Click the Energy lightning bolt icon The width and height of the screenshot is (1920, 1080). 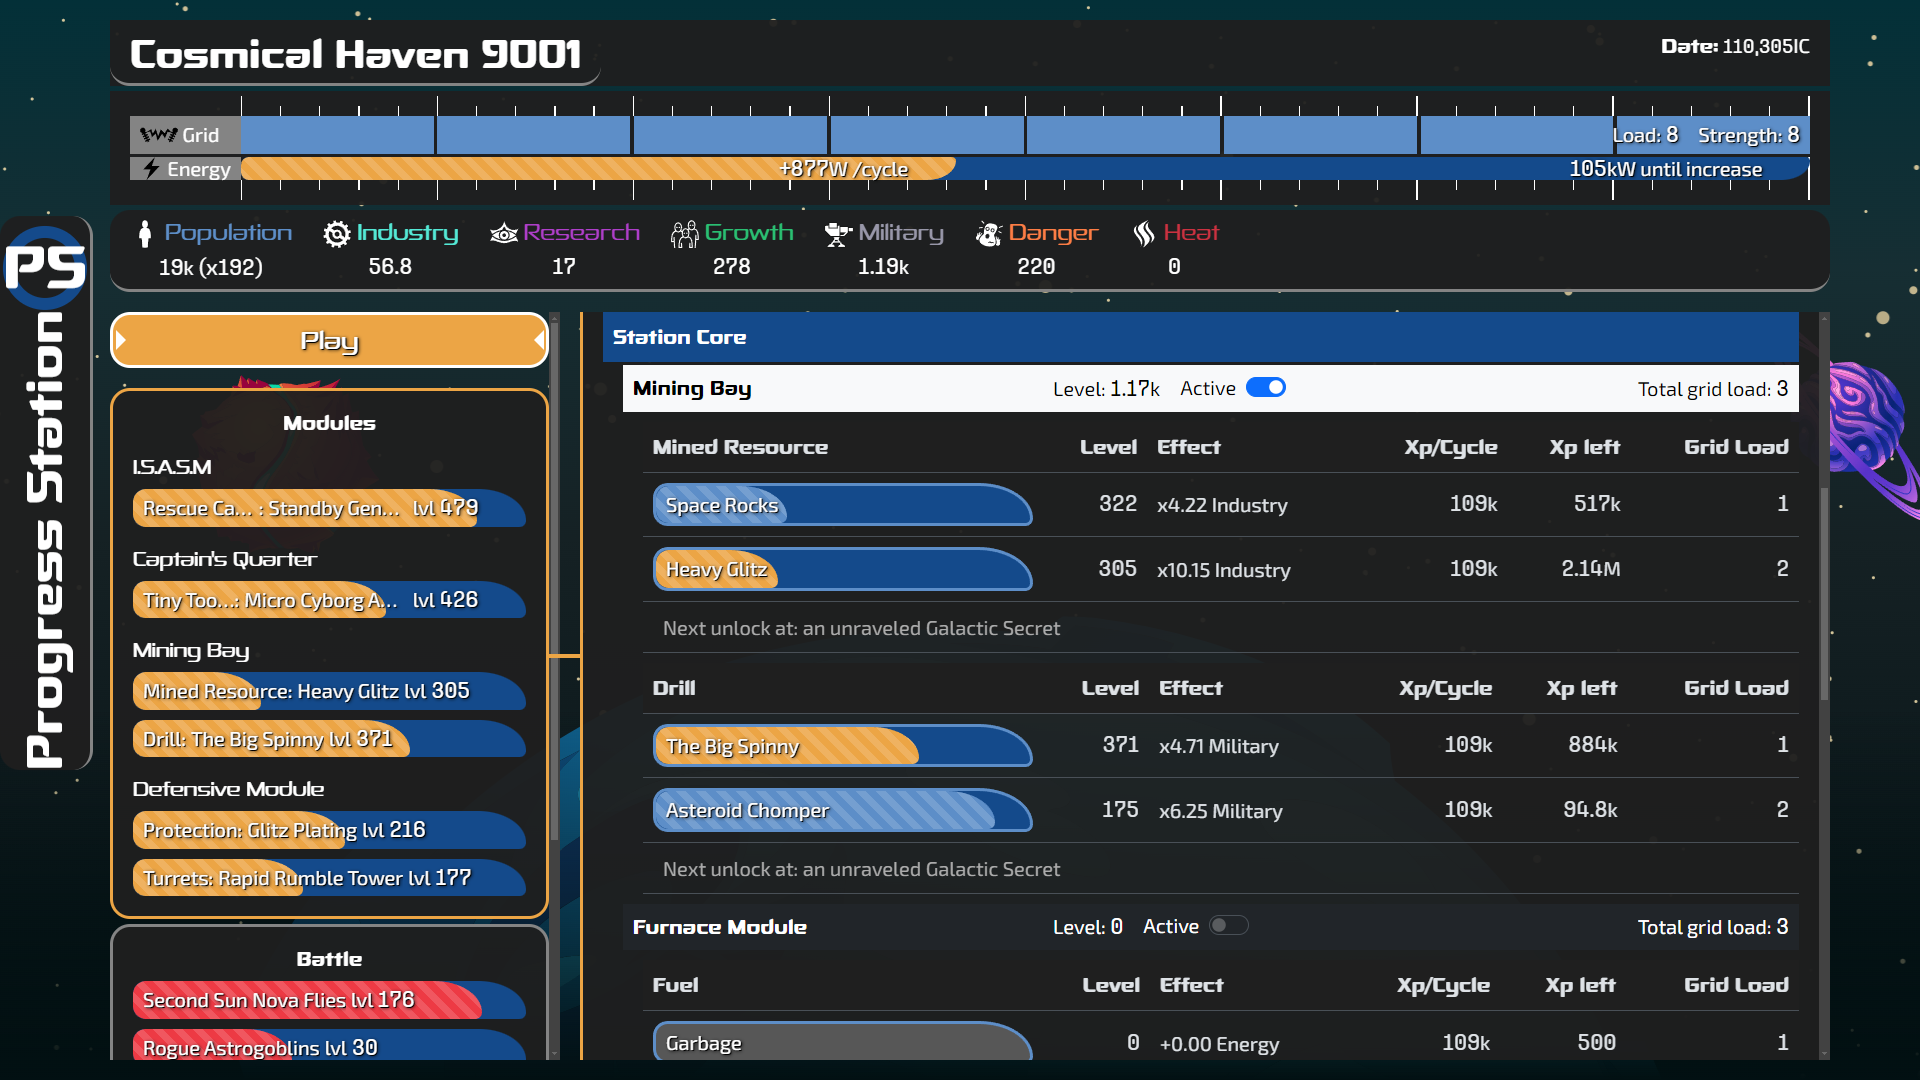click(x=151, y=169)
